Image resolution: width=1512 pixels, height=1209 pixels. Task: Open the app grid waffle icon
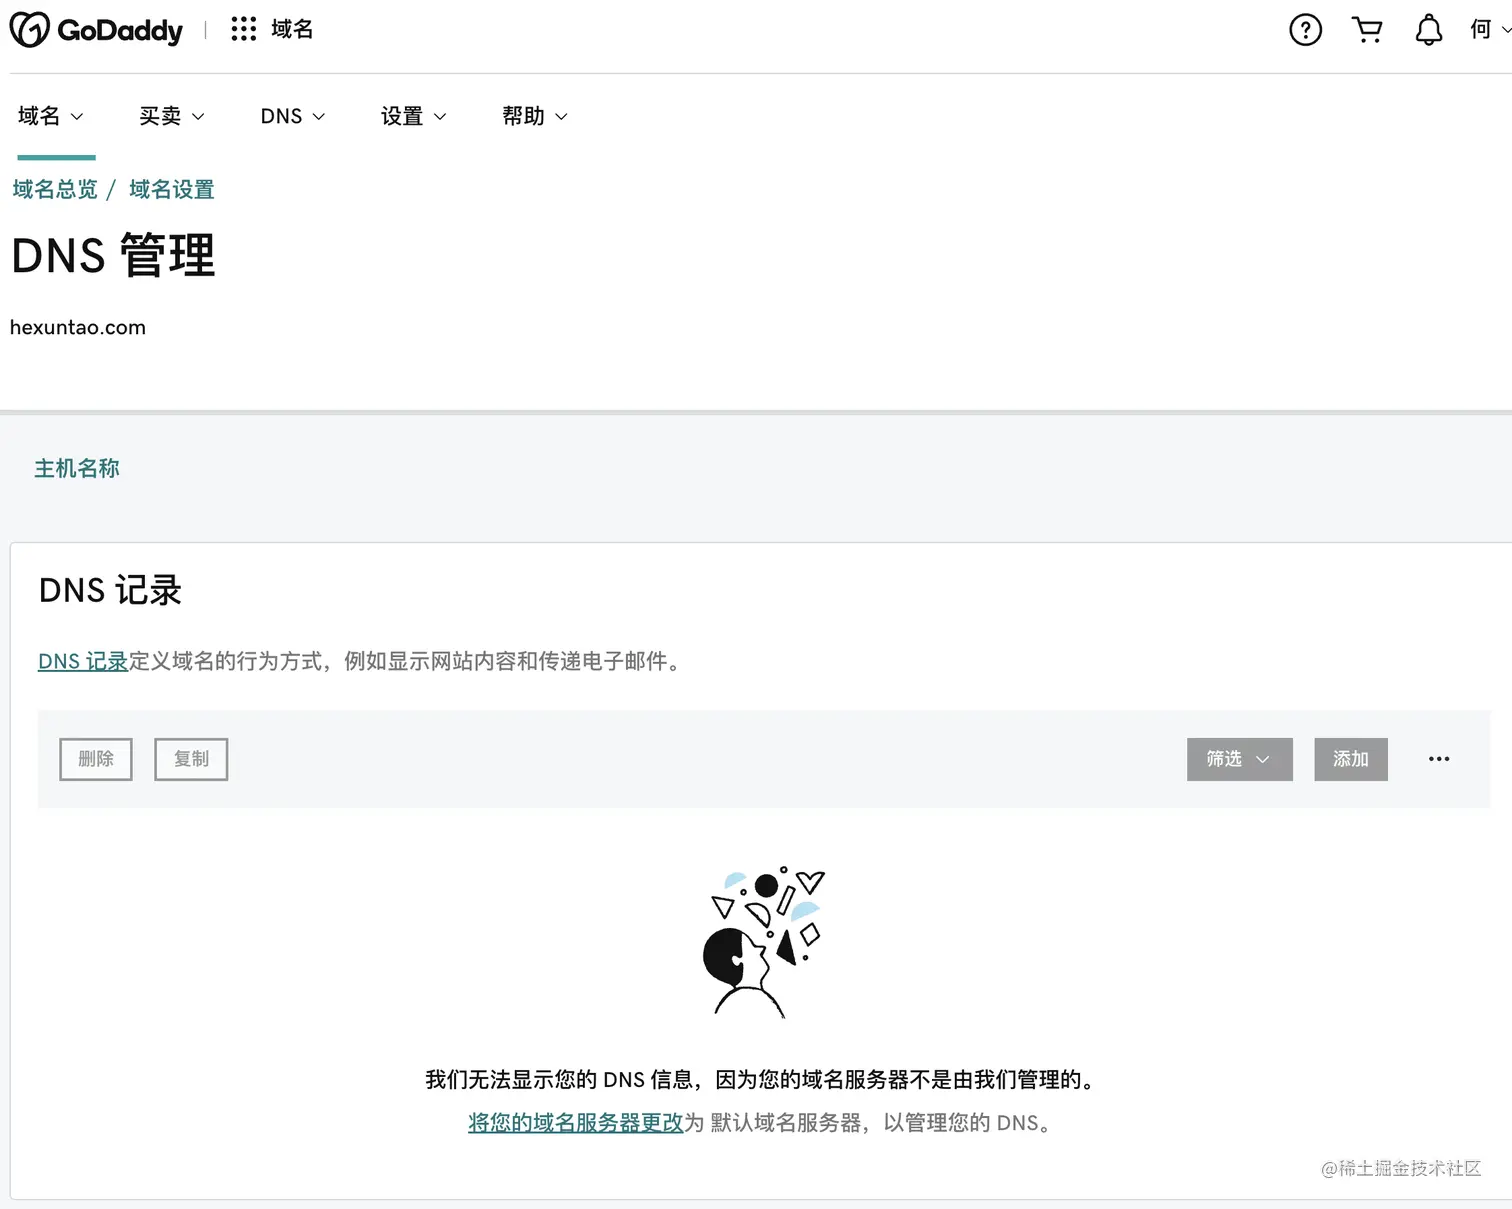coord(243,29)
